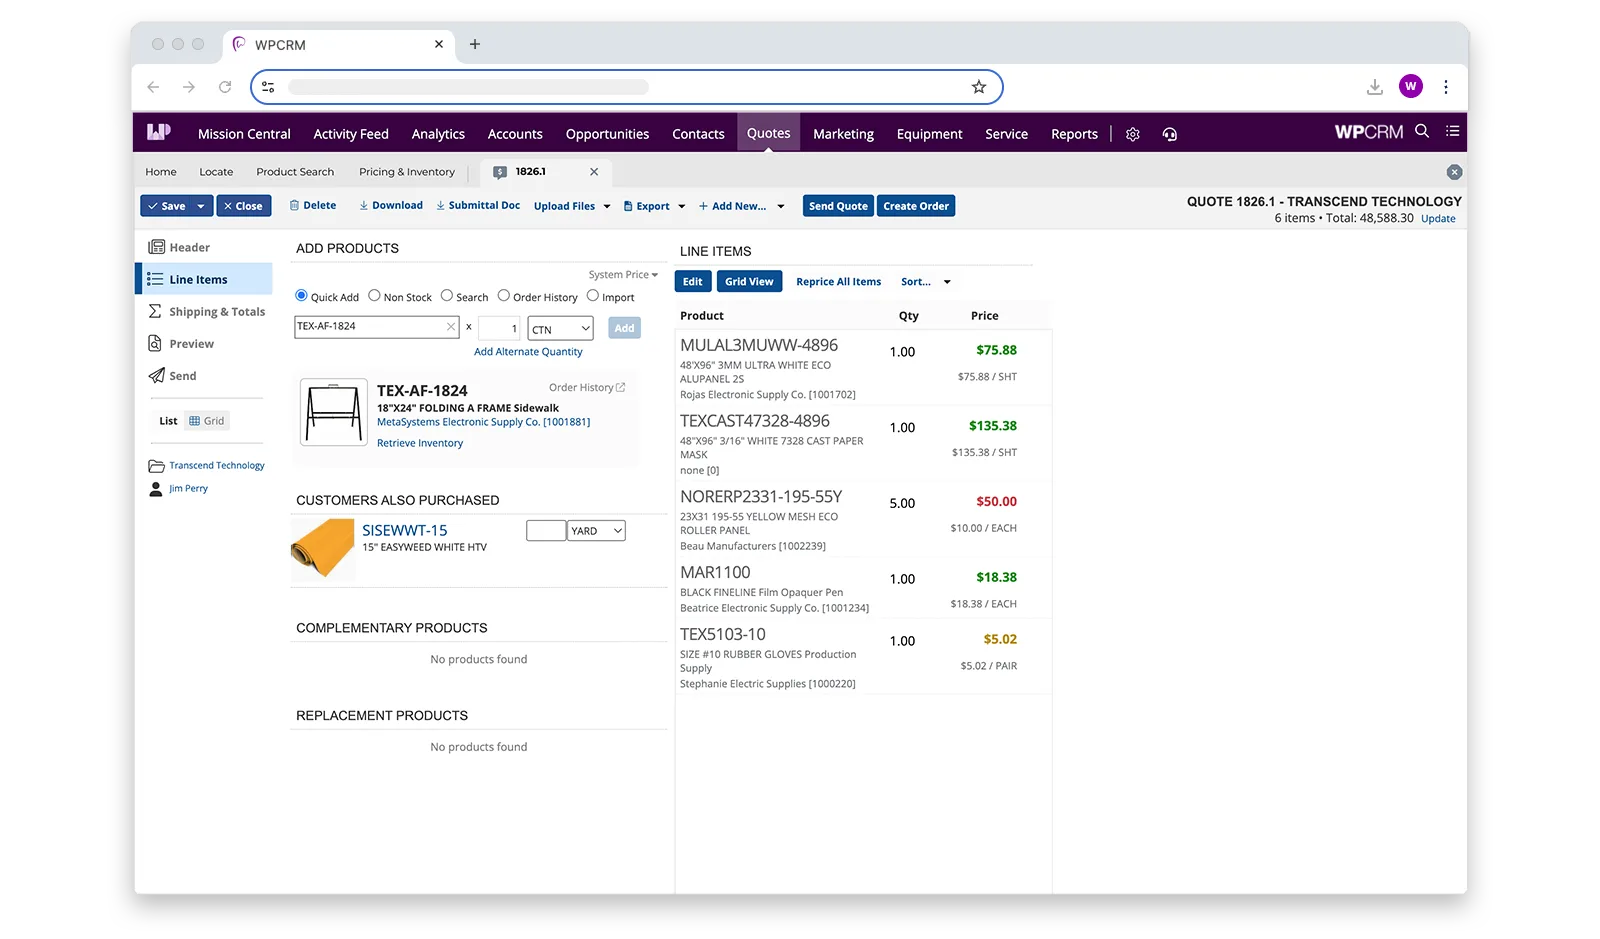Click the SISEWWT-15 vinyl roll thumbnail

pos(323,549)
